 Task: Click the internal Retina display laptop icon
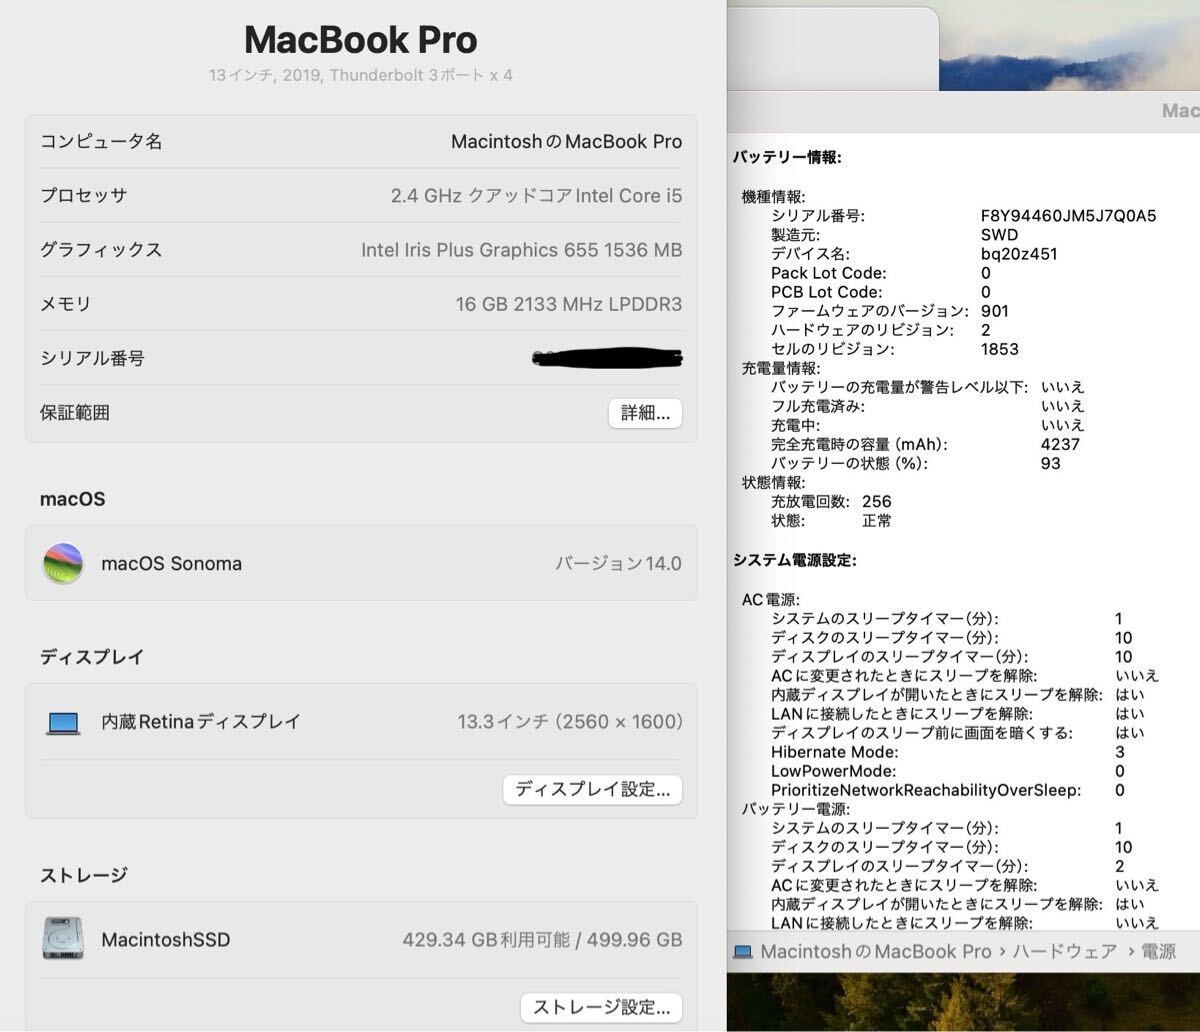63,721
